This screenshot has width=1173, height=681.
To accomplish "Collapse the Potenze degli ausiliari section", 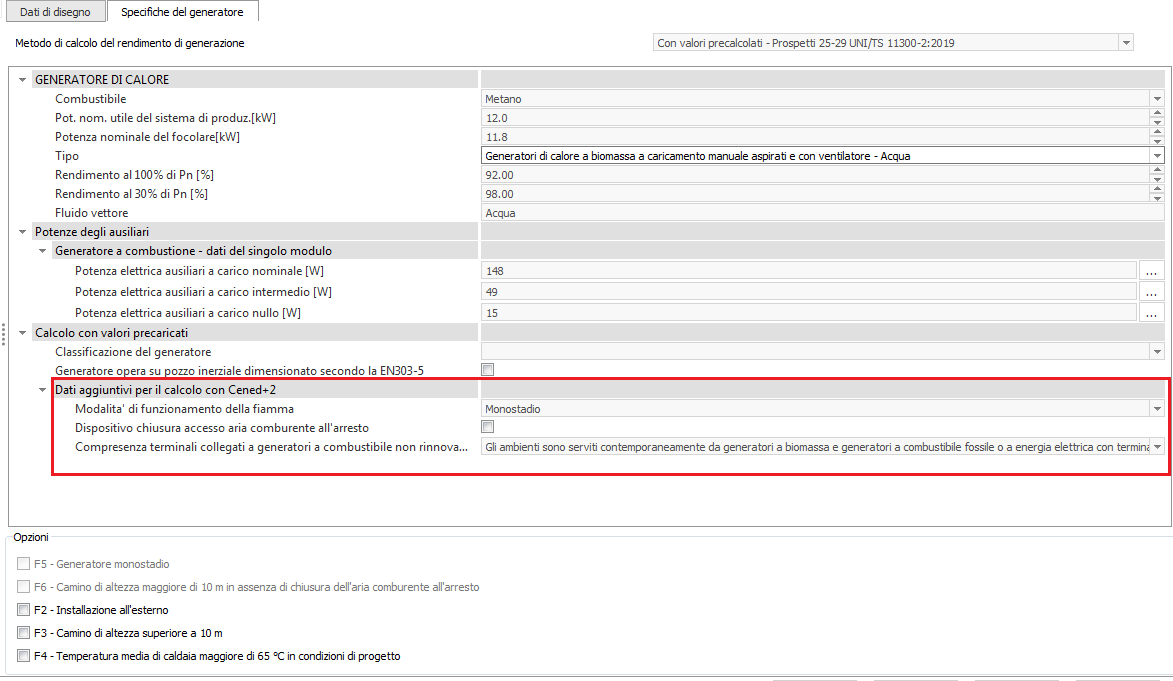I will 23,232.
